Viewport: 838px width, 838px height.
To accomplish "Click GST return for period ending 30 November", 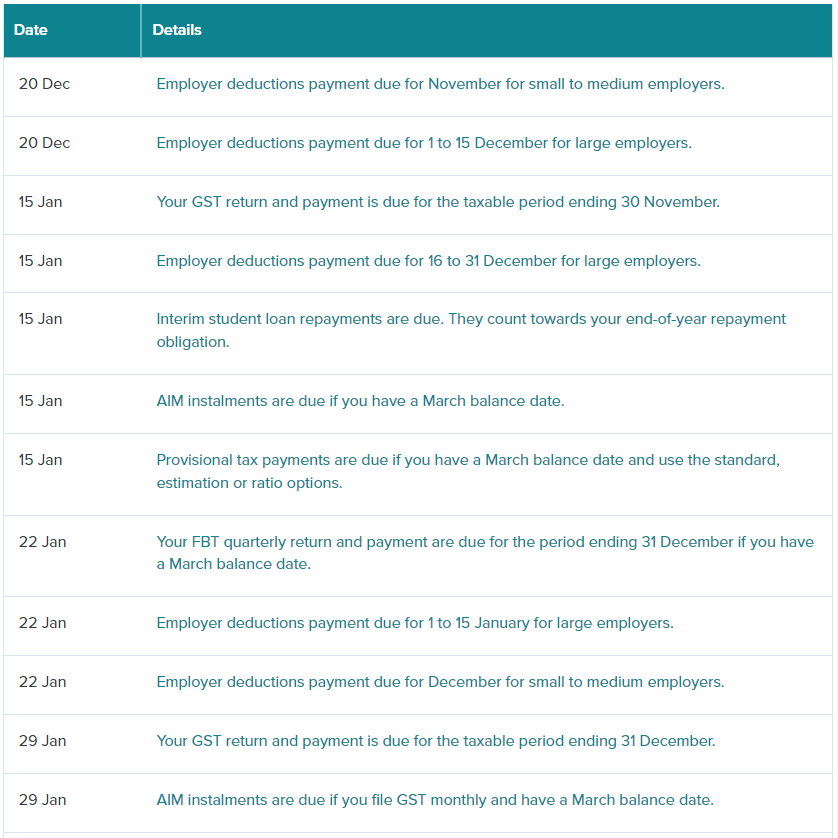I will tap(438, 202).
